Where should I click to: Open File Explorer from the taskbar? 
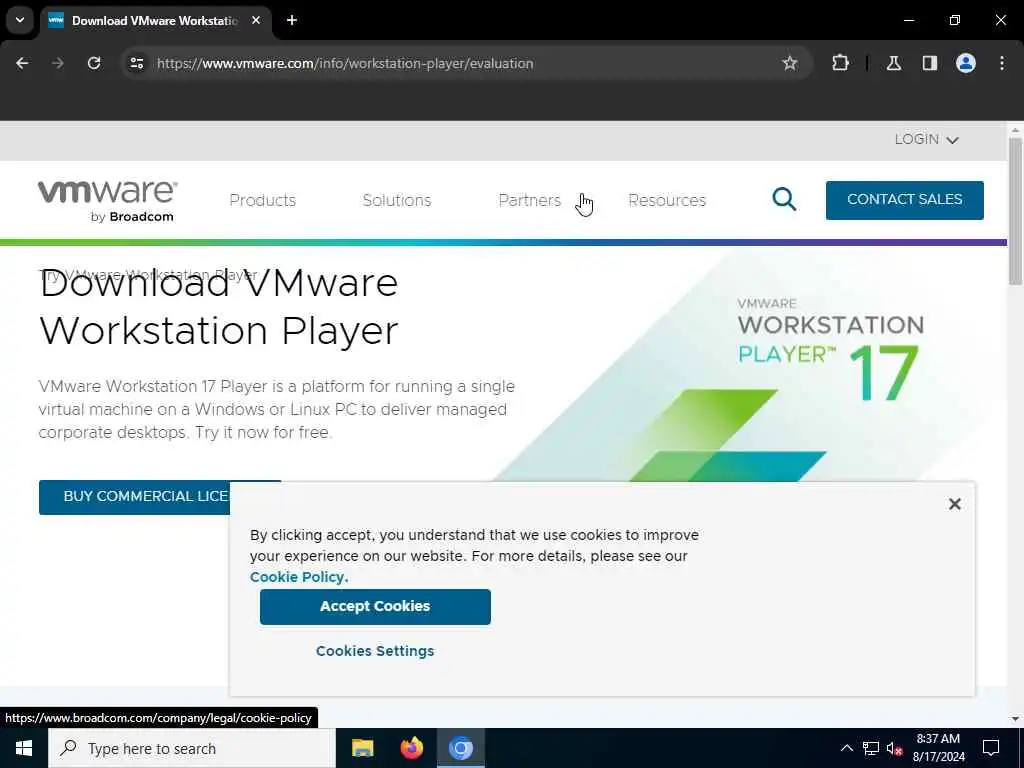click(x=362, y=748)
